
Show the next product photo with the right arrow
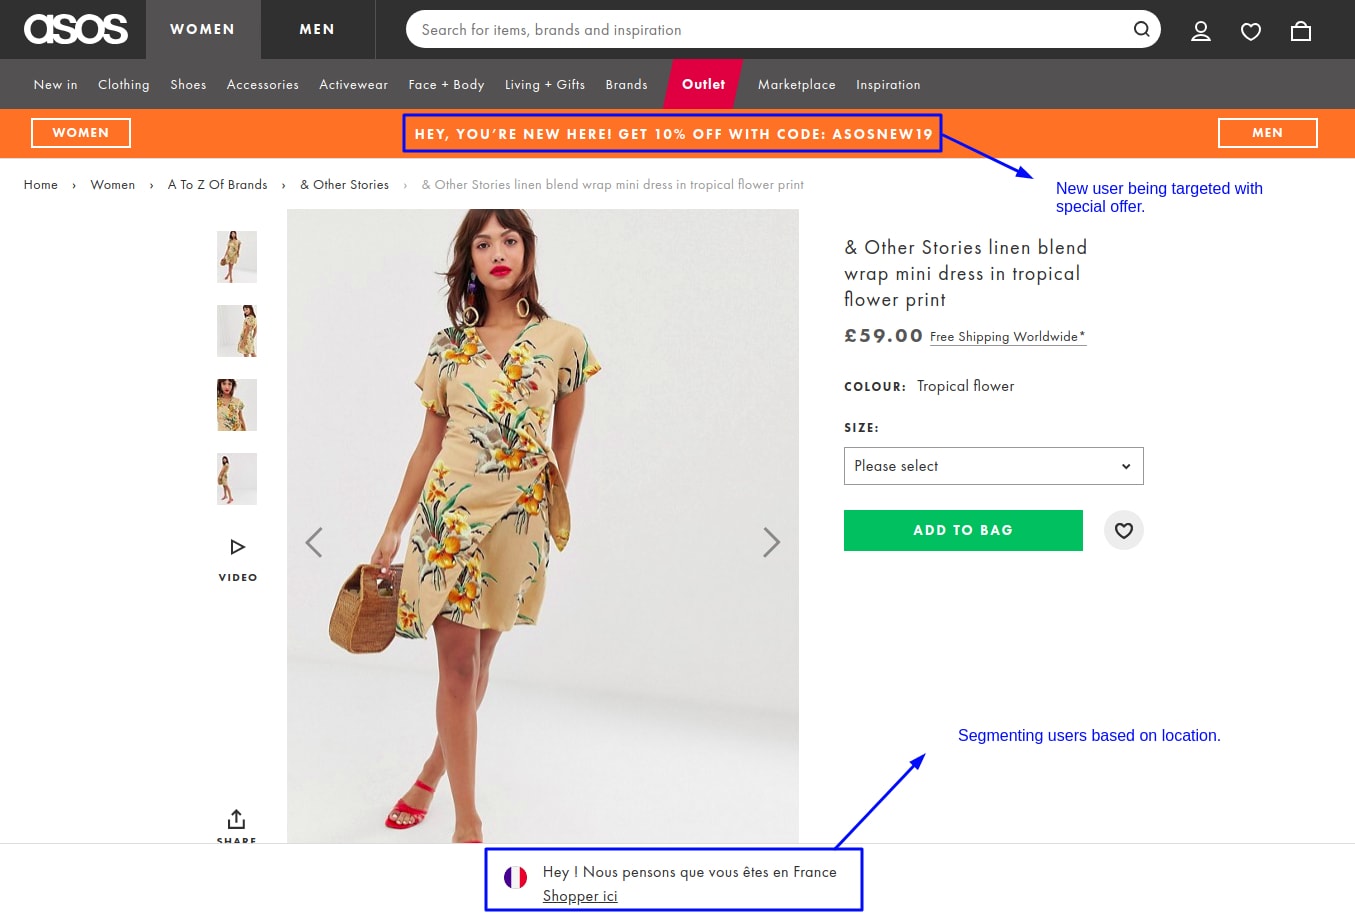[x=771, y=541]
